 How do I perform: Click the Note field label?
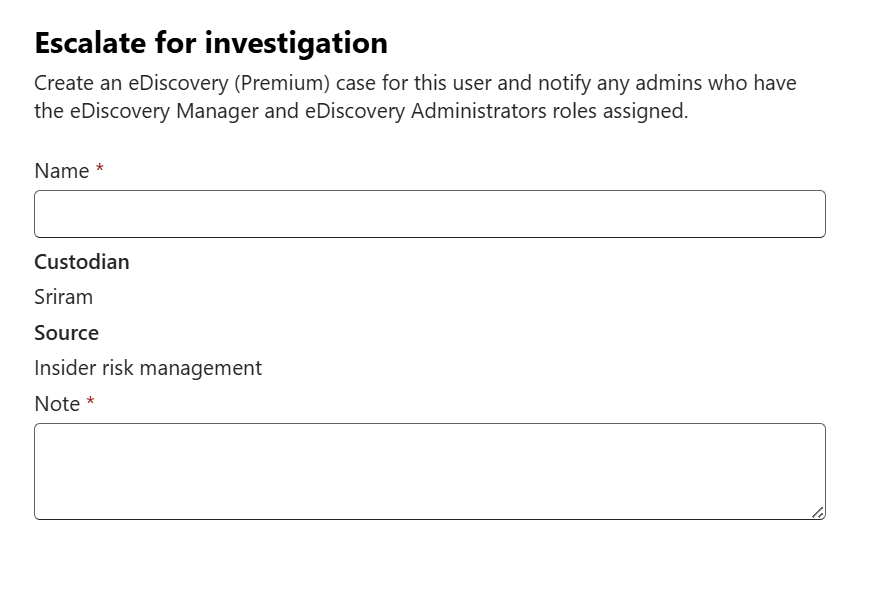click(57, 404)
